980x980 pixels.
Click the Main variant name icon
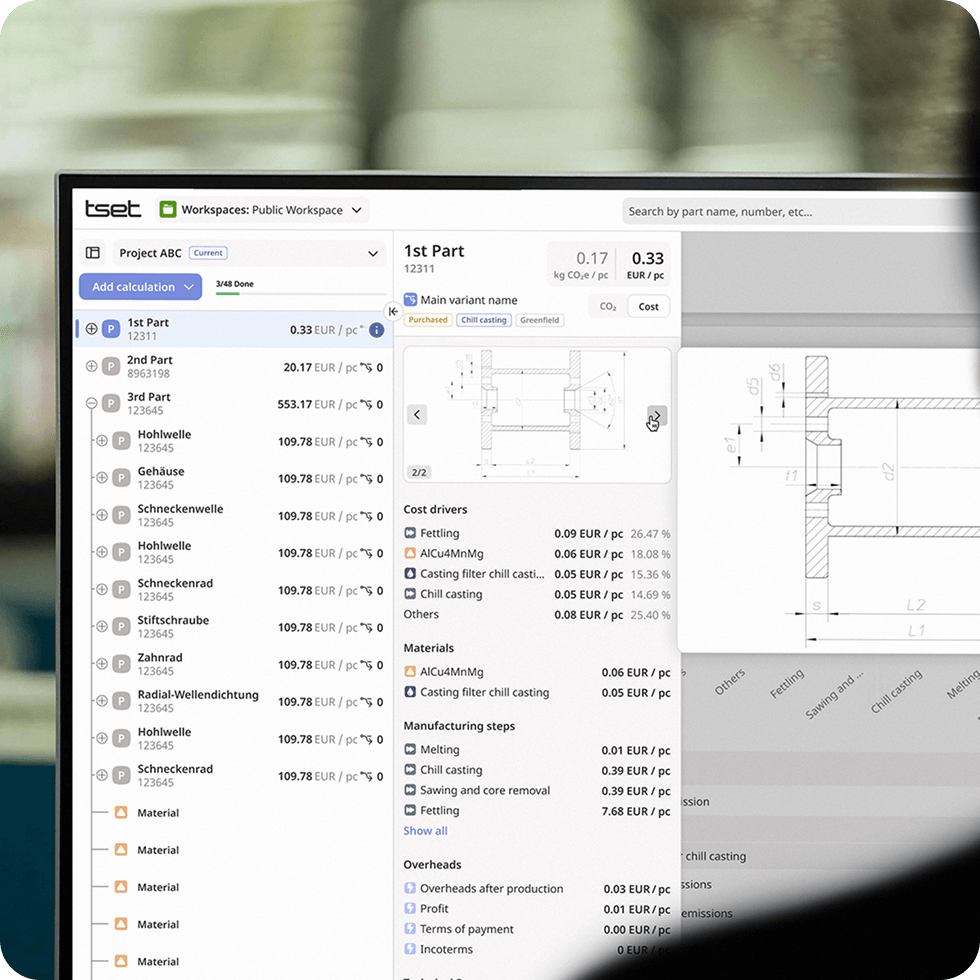click(410, 299)
